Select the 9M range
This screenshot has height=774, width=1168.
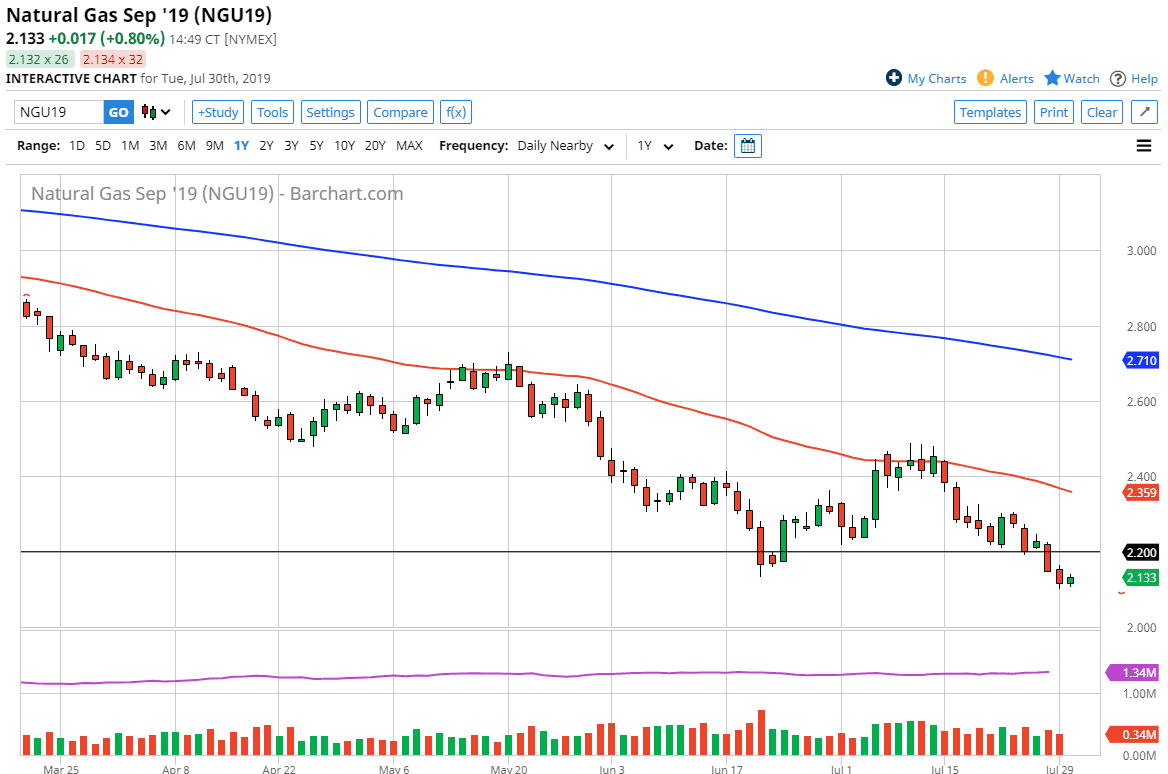[215, 146]
